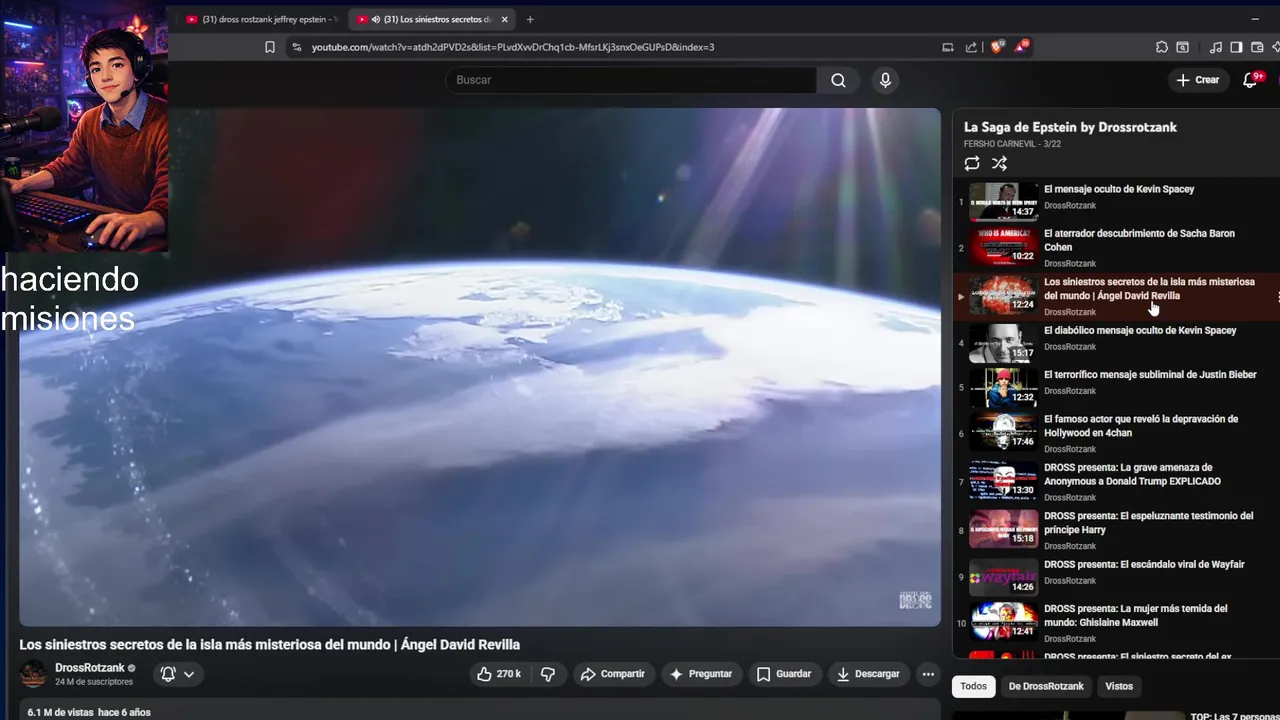
Task: Click the search magnifier button
Action: 838,80
